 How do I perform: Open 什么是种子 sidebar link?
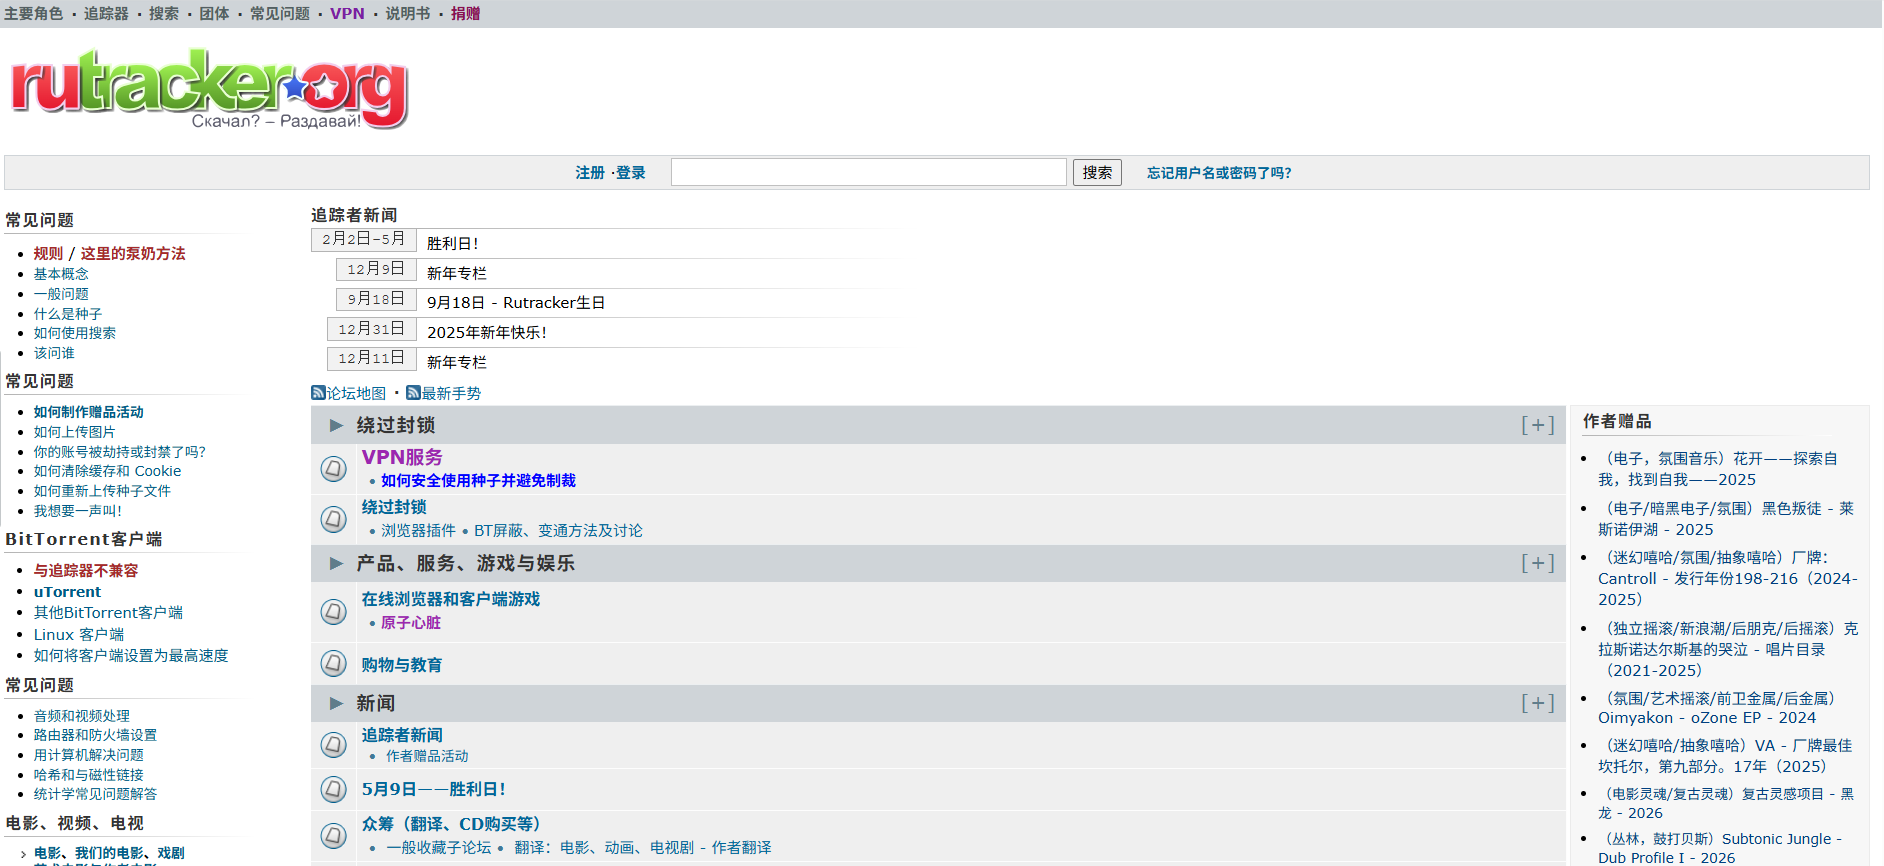point(68,313)
